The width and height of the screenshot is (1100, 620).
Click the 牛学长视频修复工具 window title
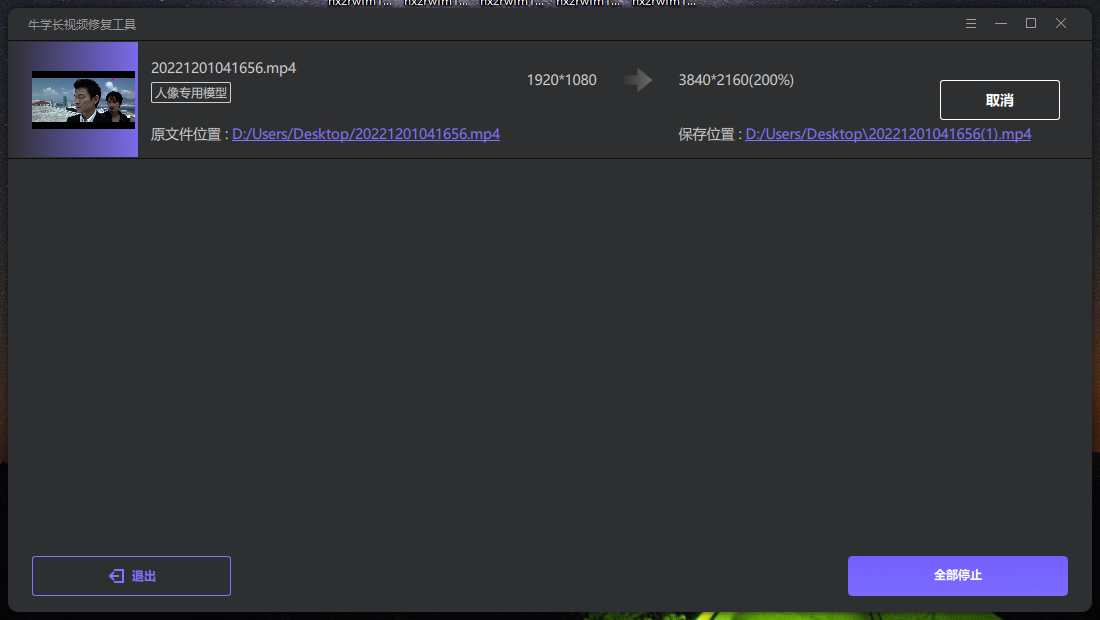(x=82, y=25)
